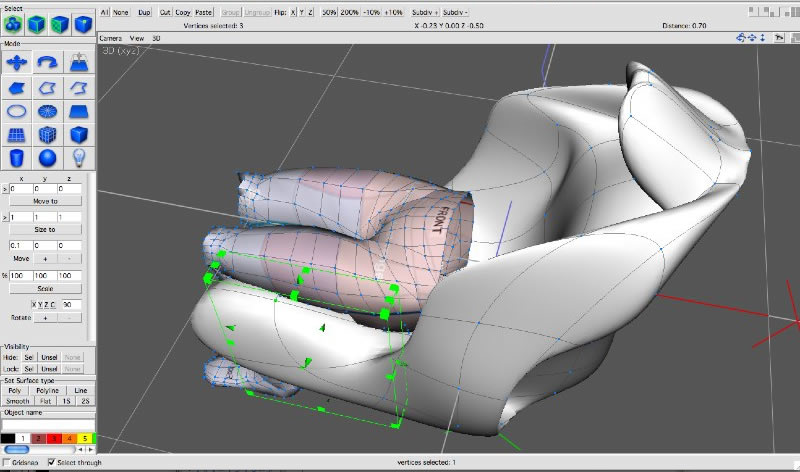The width and height of the screenshot is (800, 472).
Task: Toggle rotation axis X
Action: pyautogui.click(x=34, y=305)
